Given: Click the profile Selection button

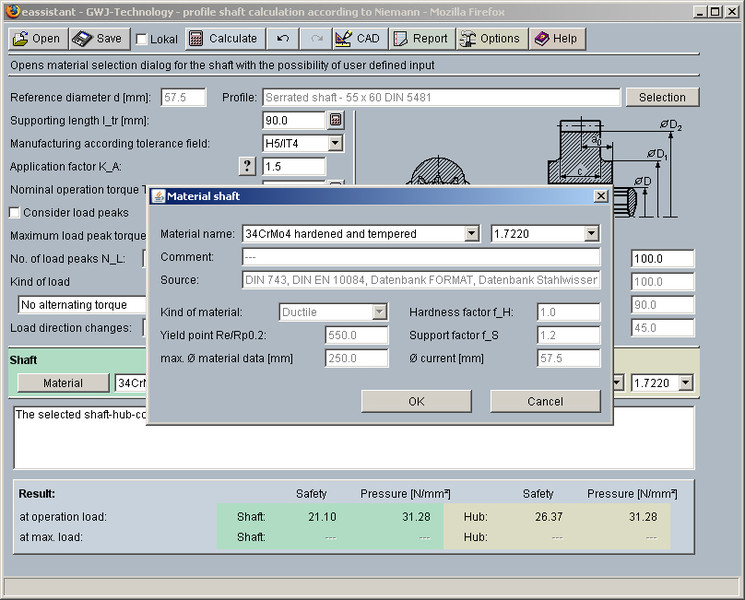Looking at the screenshot, I should (662, 98).
